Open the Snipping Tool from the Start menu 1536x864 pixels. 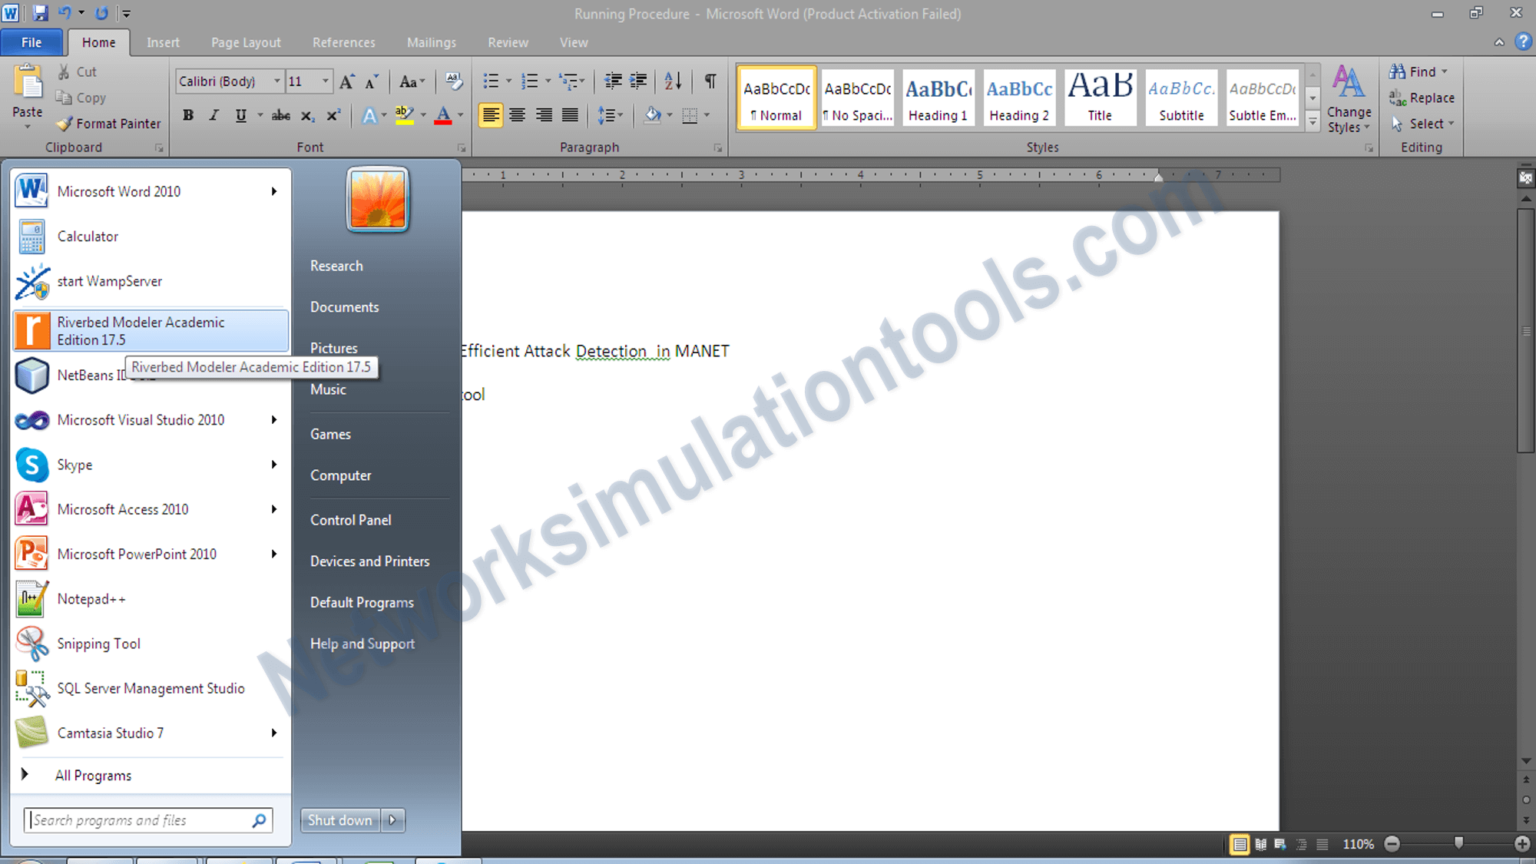coord(98,643)
